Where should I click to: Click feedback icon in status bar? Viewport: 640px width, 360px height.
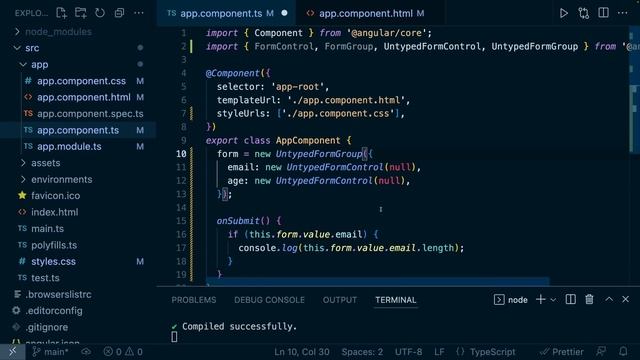click(601, 351)
